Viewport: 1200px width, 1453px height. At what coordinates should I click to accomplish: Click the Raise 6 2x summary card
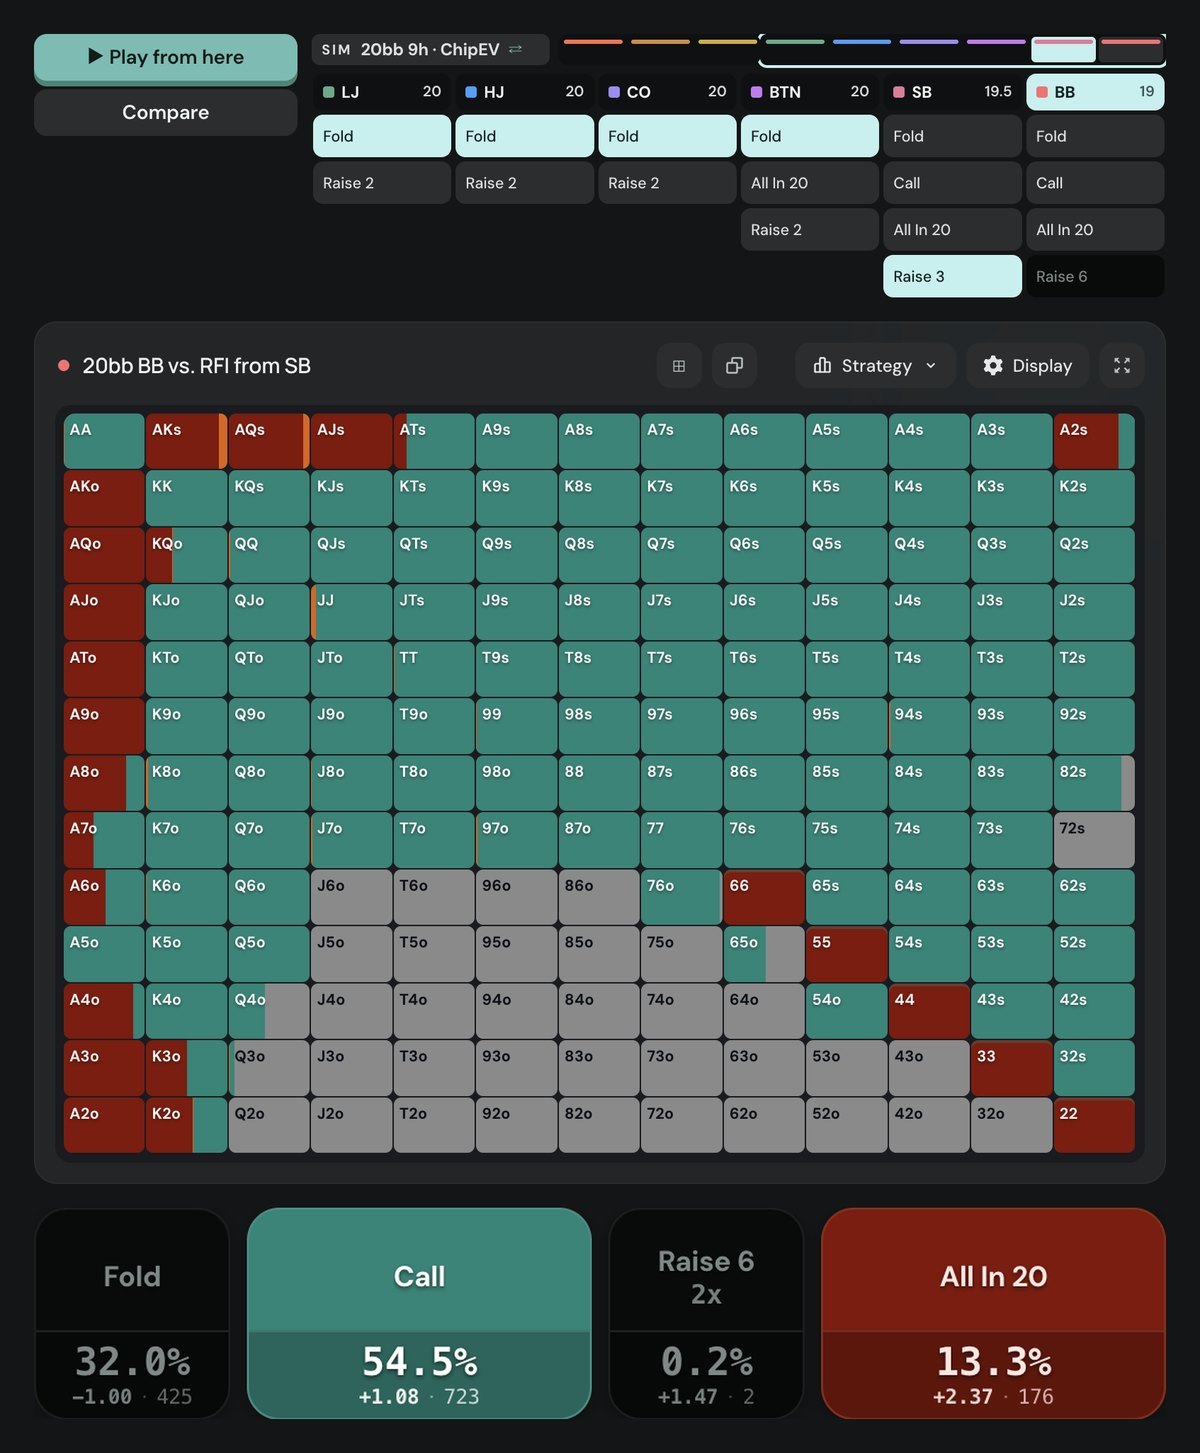tap(706, 1313)
